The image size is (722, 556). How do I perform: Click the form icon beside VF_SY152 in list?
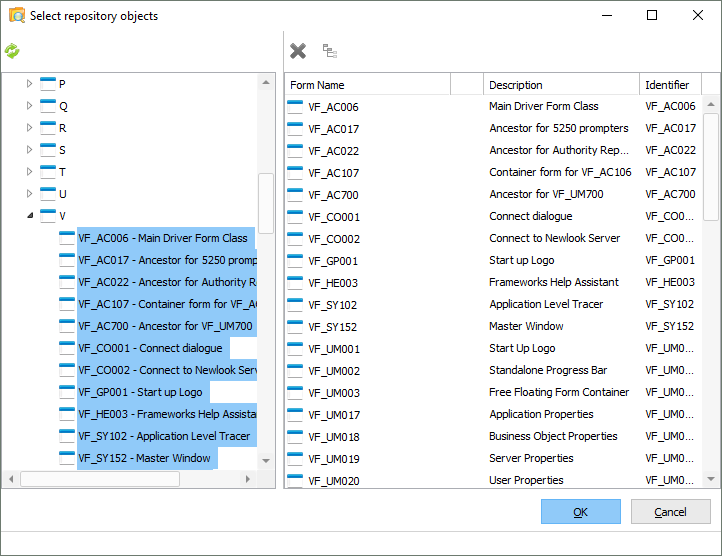(x=296, y=326)
